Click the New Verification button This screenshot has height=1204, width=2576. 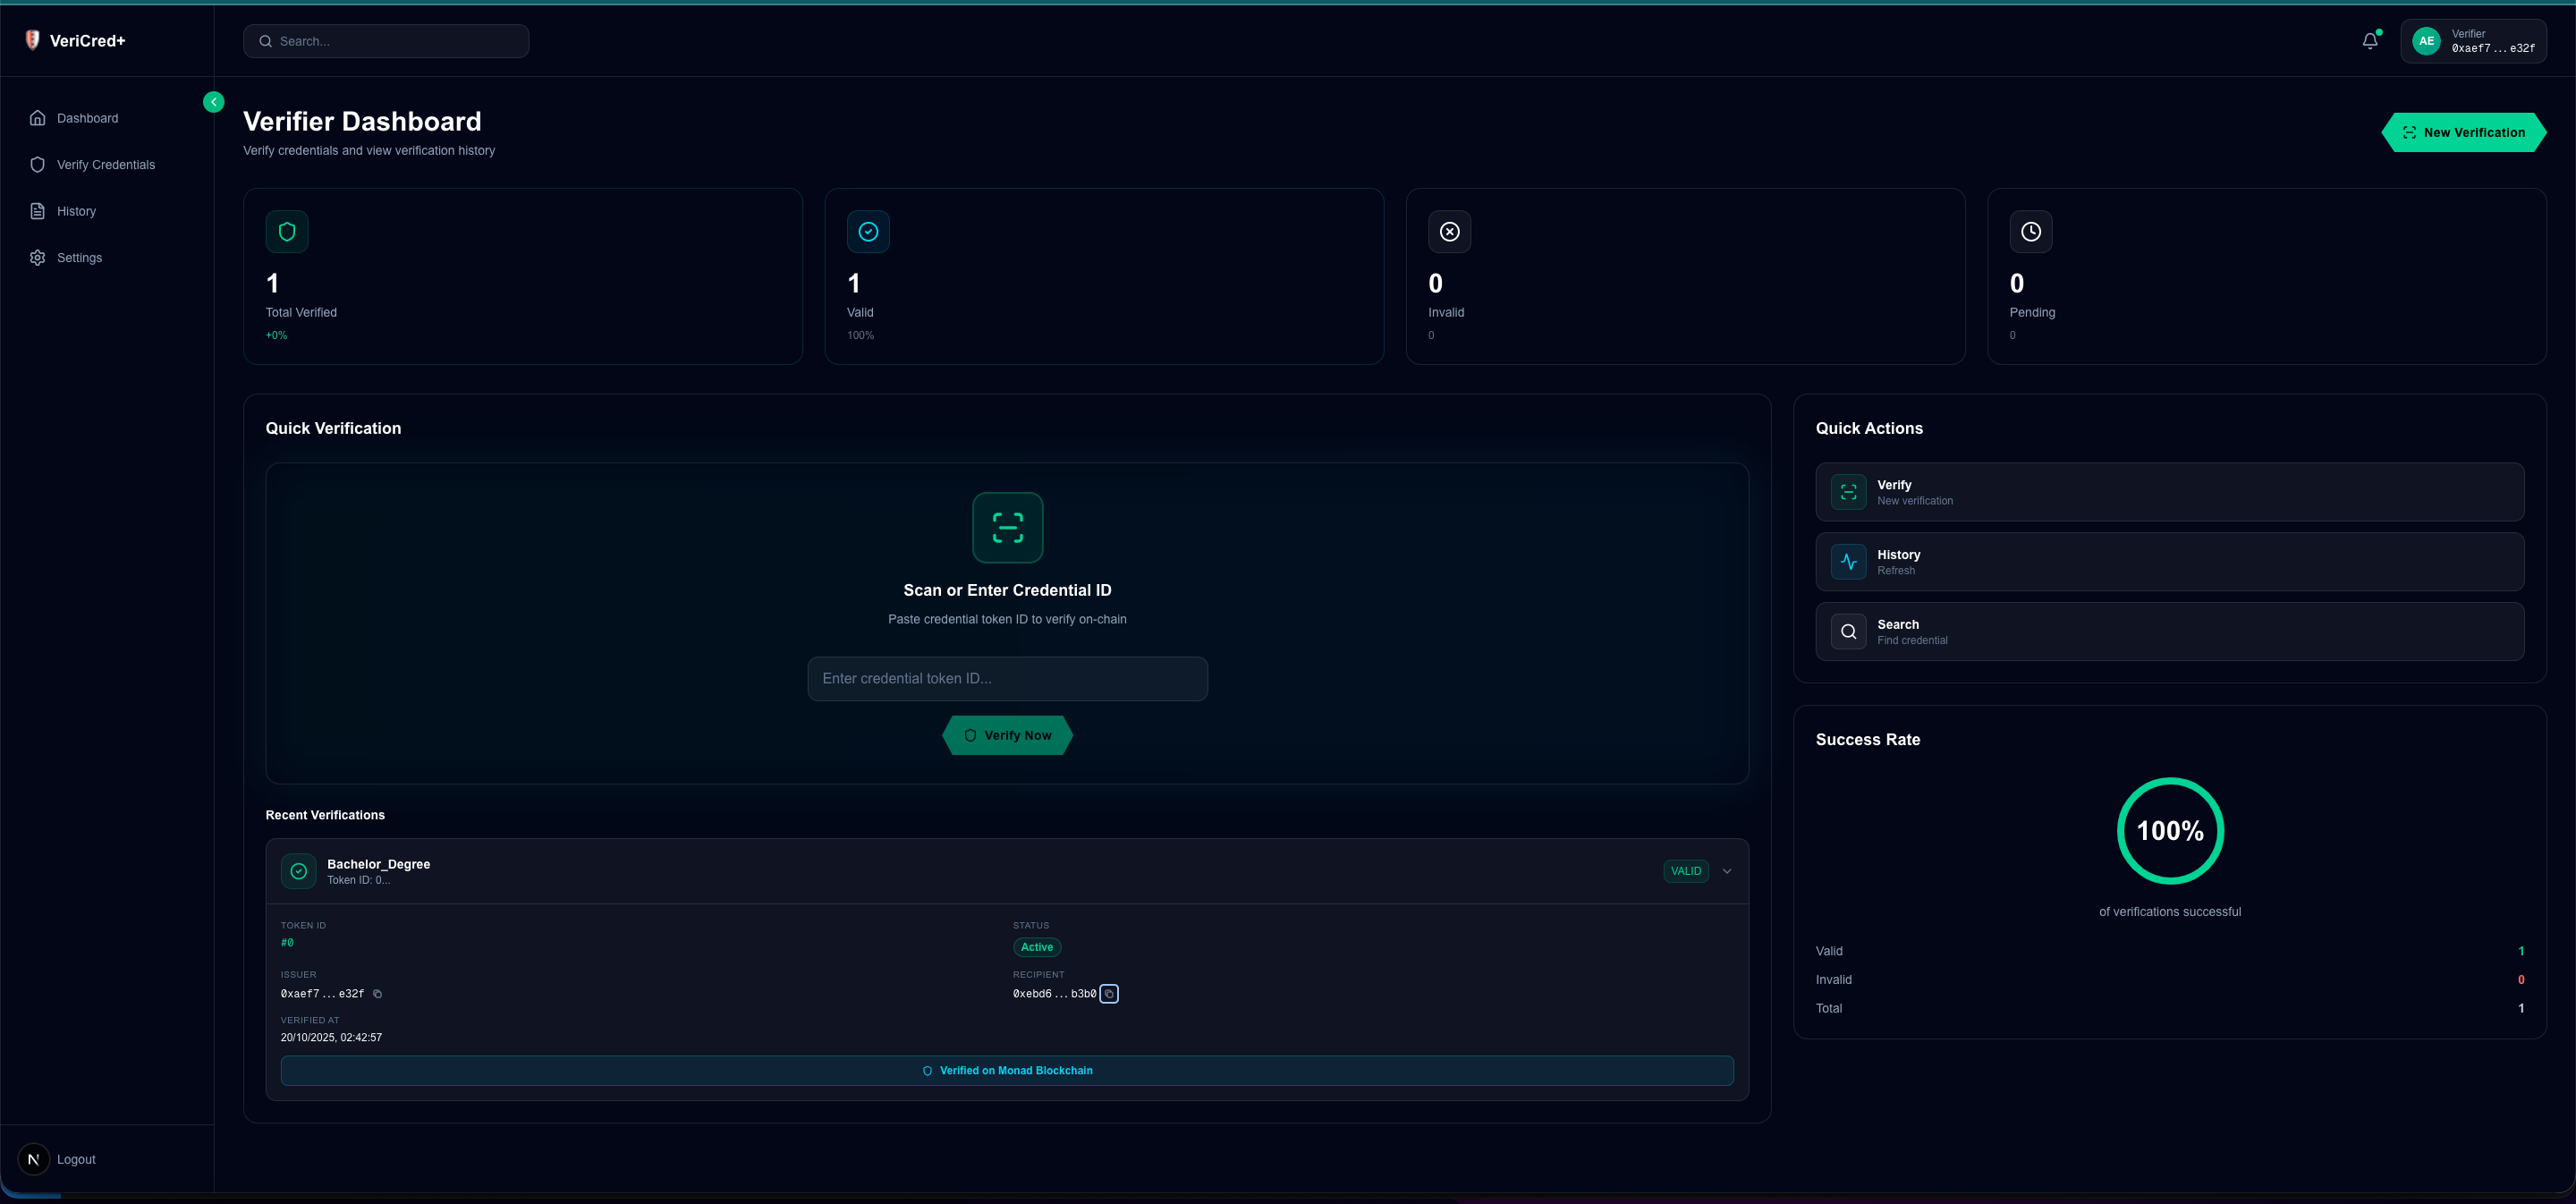(2463, 132)
